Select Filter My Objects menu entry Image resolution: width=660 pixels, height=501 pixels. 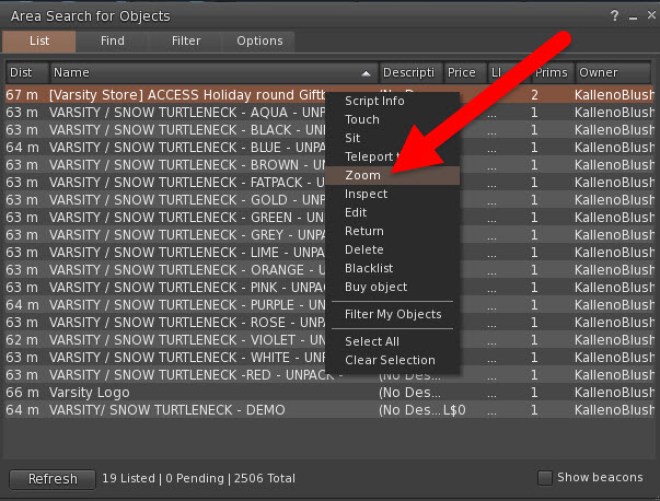pyautogui.click(x=392, y=314)
